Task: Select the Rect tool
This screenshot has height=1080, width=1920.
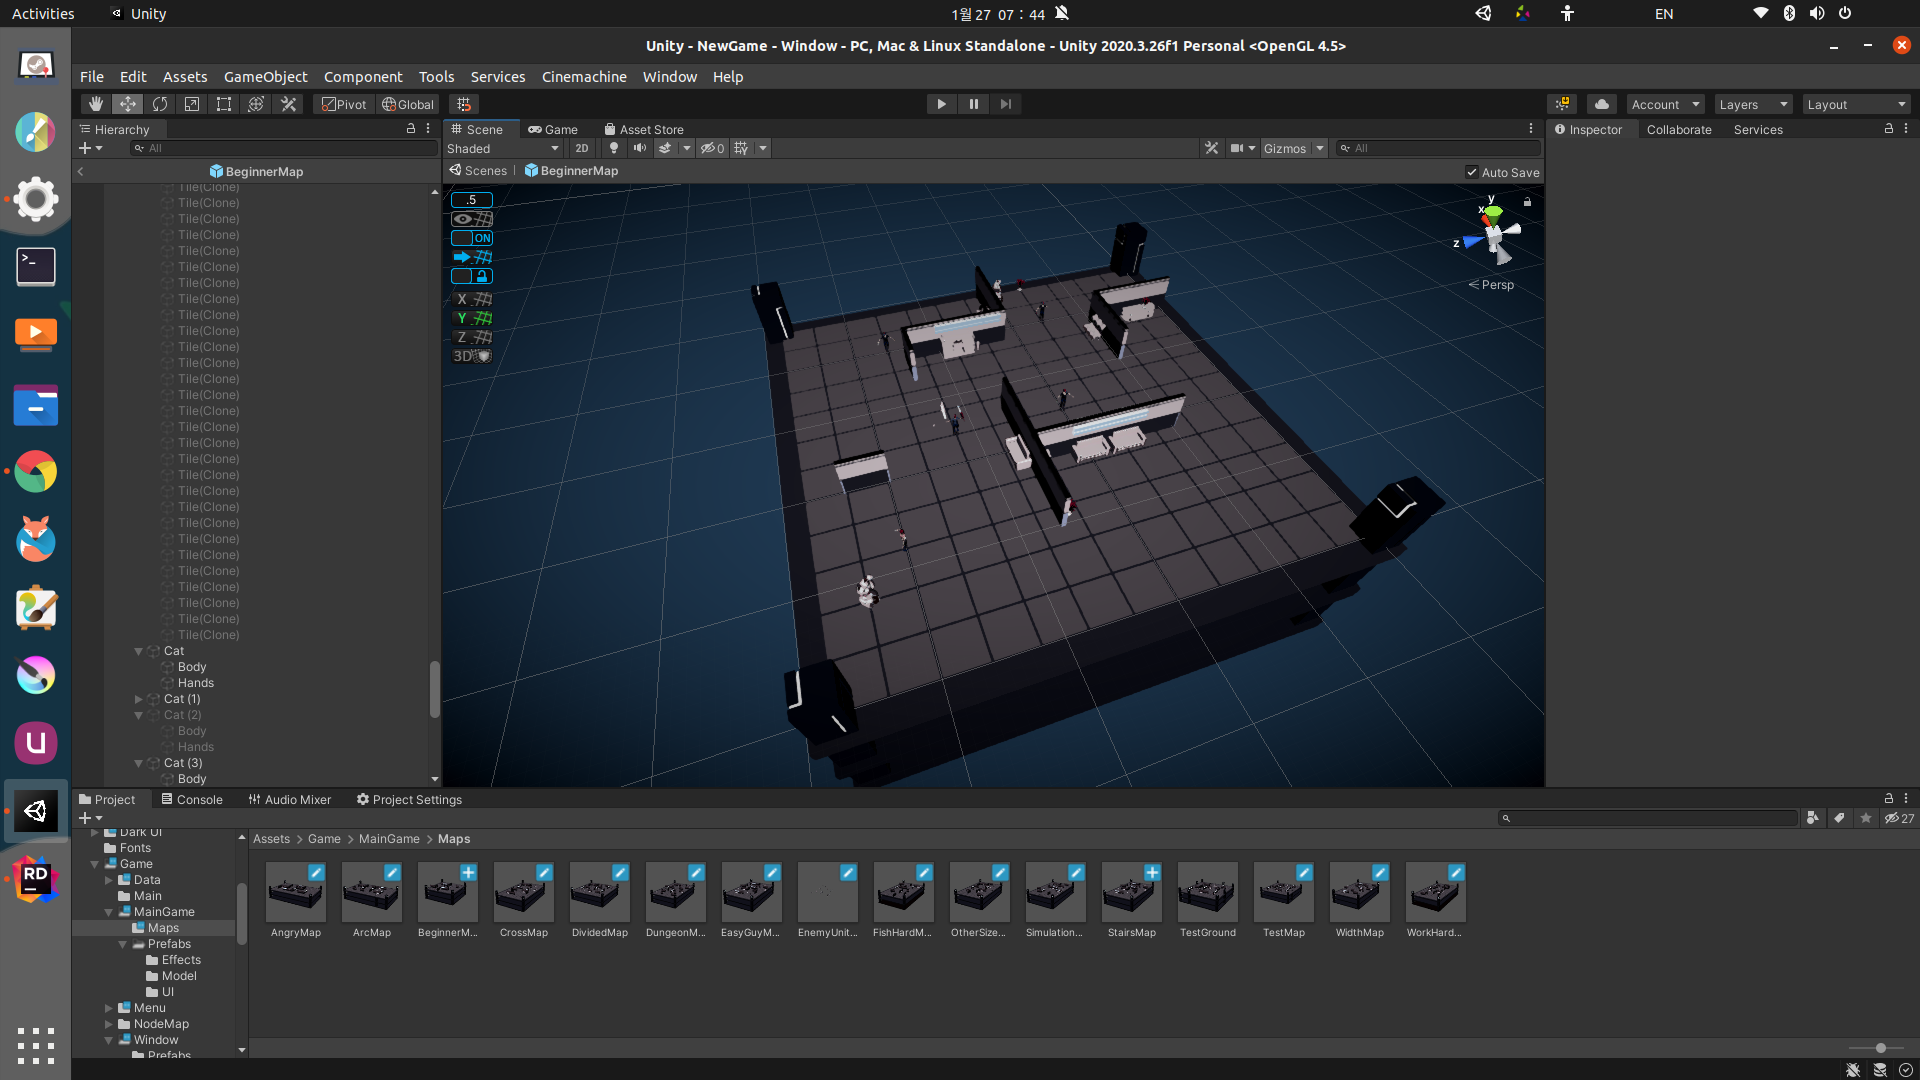Action: click(x=224, y=104)
